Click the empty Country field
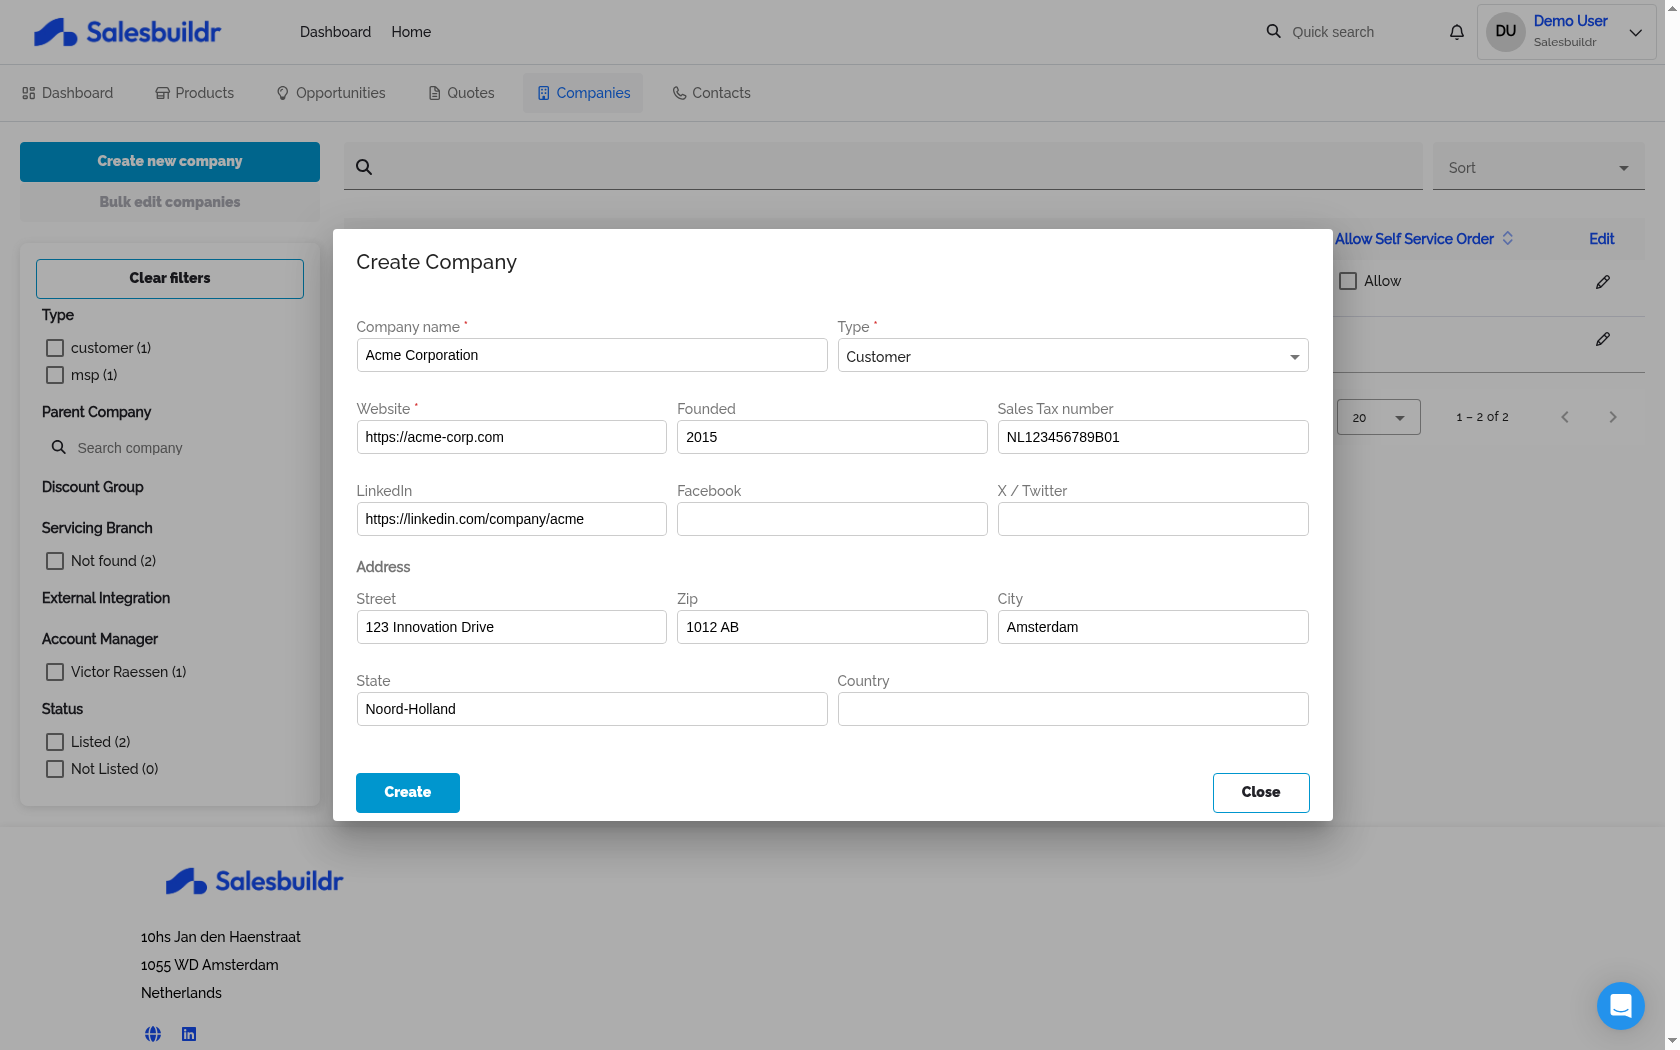 coord(1073,709)
